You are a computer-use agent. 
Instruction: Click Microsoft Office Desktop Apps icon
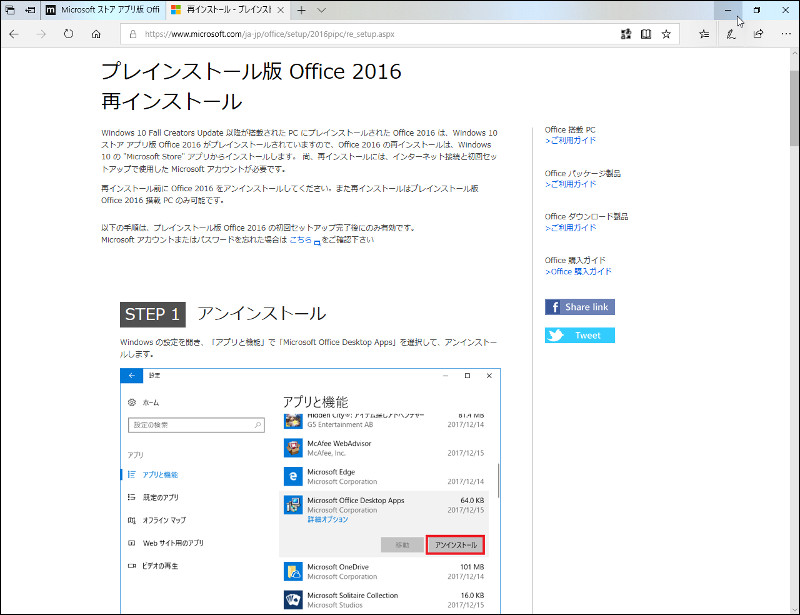click(293, 505)
